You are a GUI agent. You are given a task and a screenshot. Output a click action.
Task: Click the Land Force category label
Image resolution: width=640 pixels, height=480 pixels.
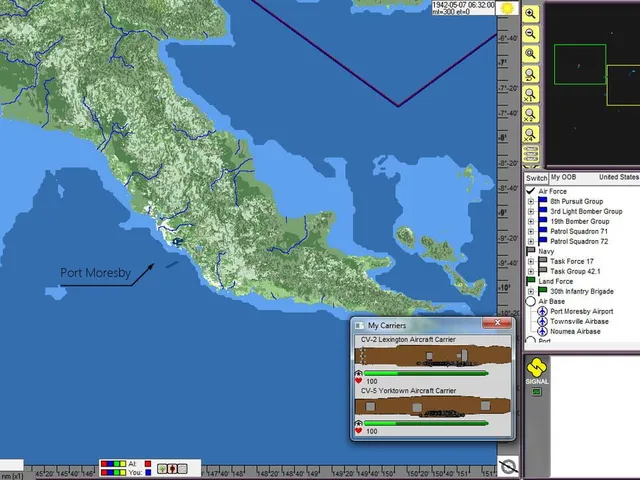click(556, 281)
